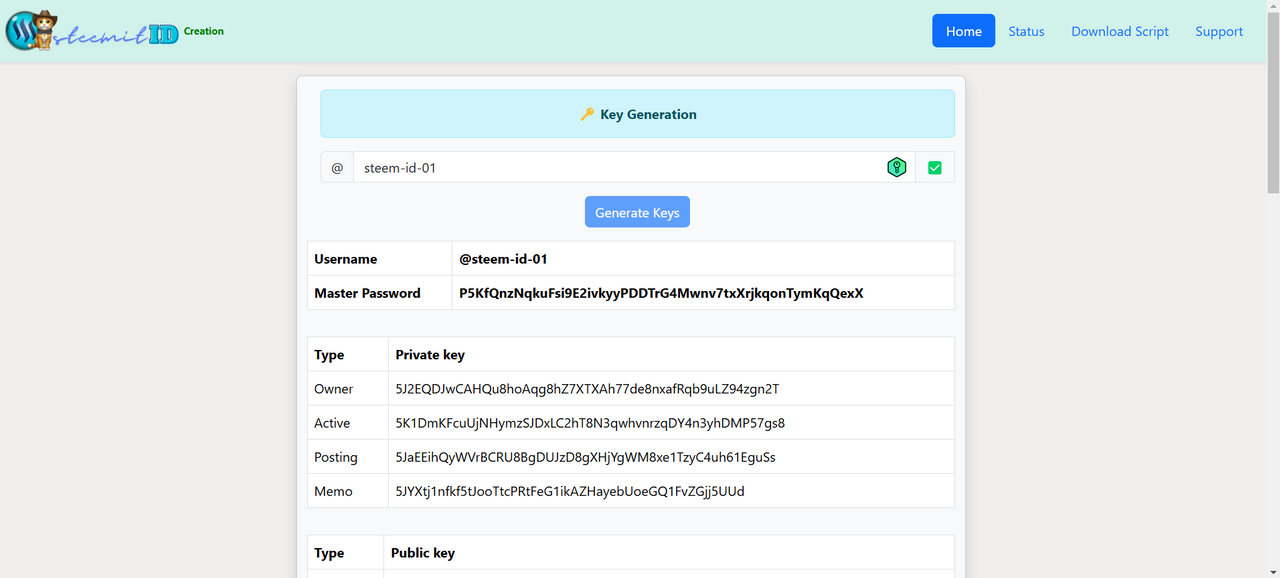Viewport: 1280px width, 578px height.
Task: Click the green keychain shield icon
Action: pos(897,168)
